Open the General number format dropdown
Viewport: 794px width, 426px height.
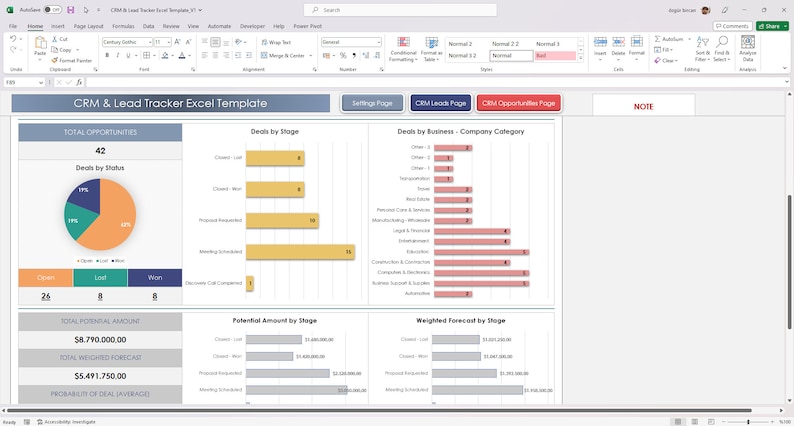pyautogui.click(x=378, y=42)
